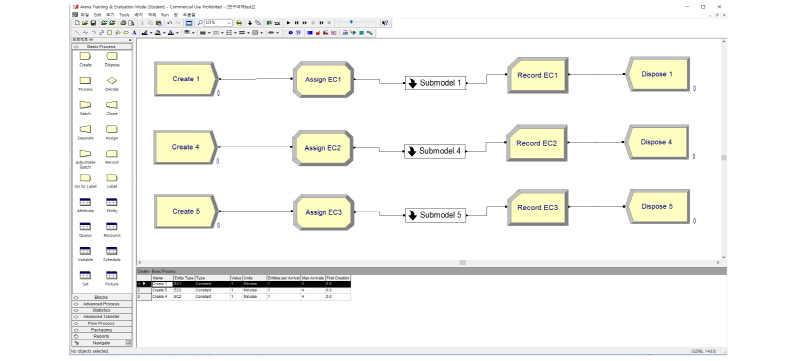Click the Entity Type column header

click(x=184, y=278)
